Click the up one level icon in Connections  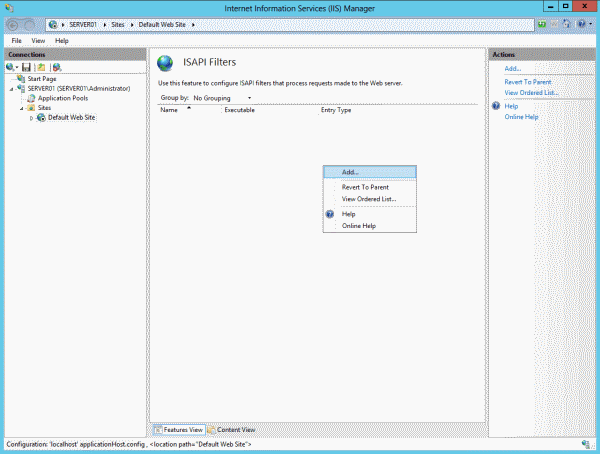click(41, 67)
